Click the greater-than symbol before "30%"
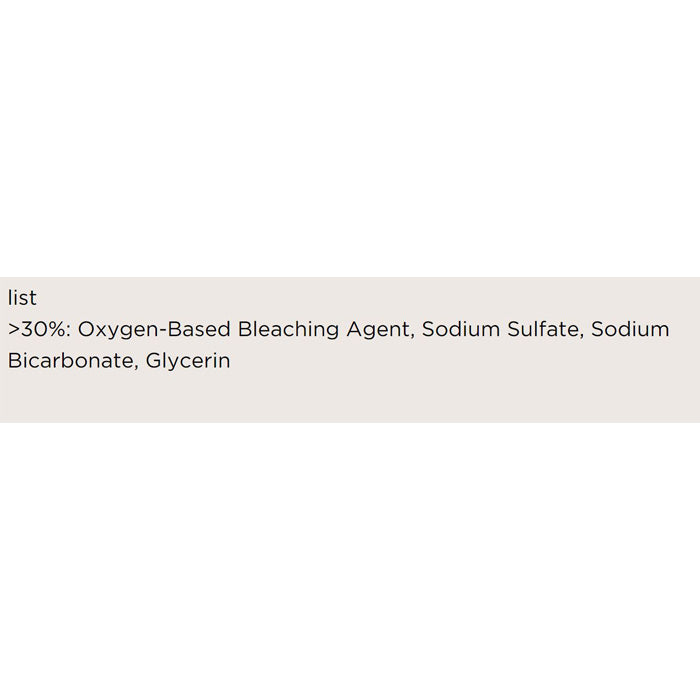The height and width of the screenshot is (700, 700). (13, 331)
